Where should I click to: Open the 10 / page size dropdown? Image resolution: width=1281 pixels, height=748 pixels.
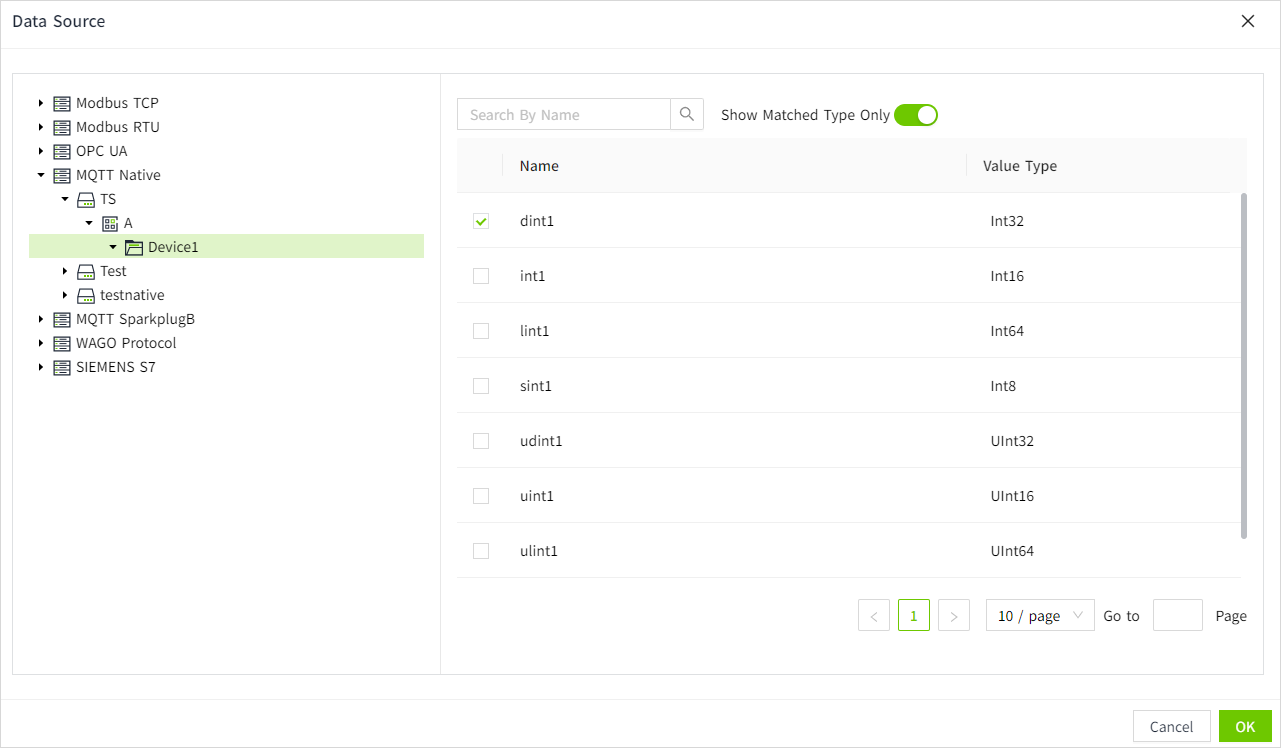click(x=1040, y=616)
